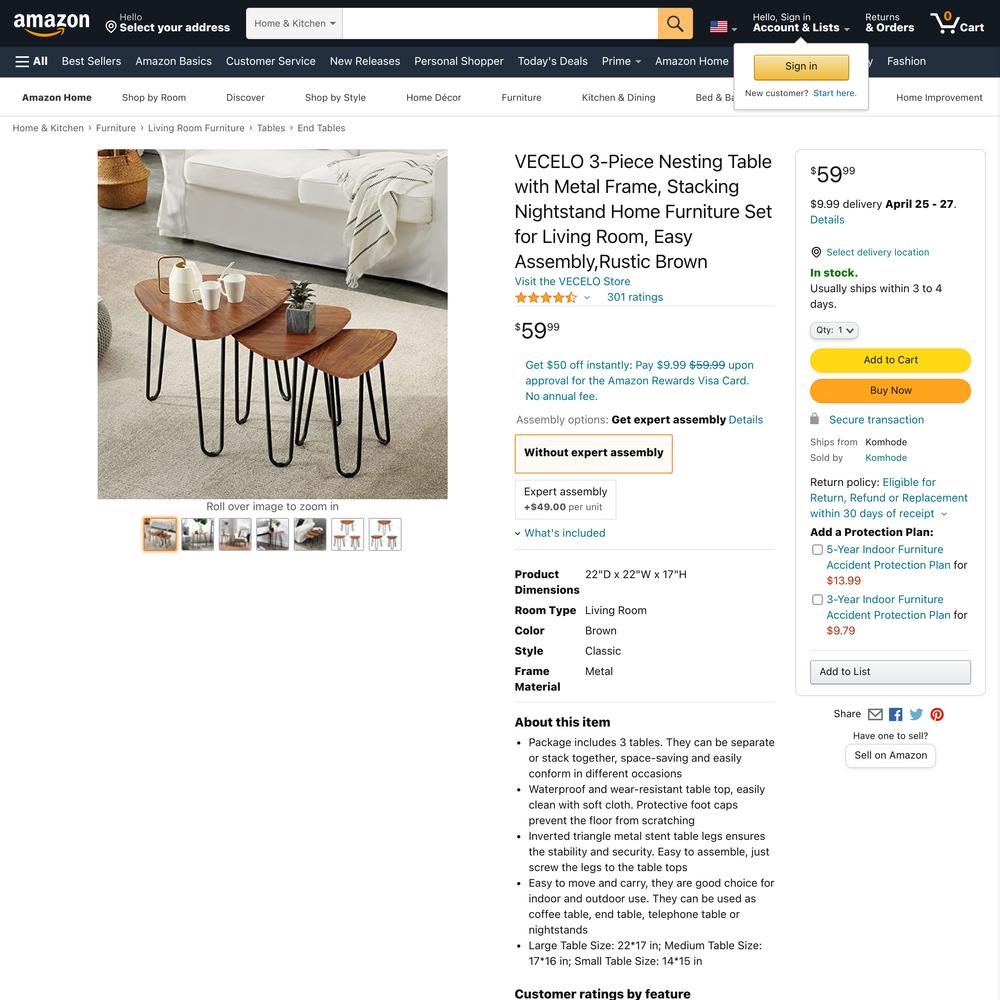Click the search text input field
Viewport: 1000px width, 1000px height.
500,24
